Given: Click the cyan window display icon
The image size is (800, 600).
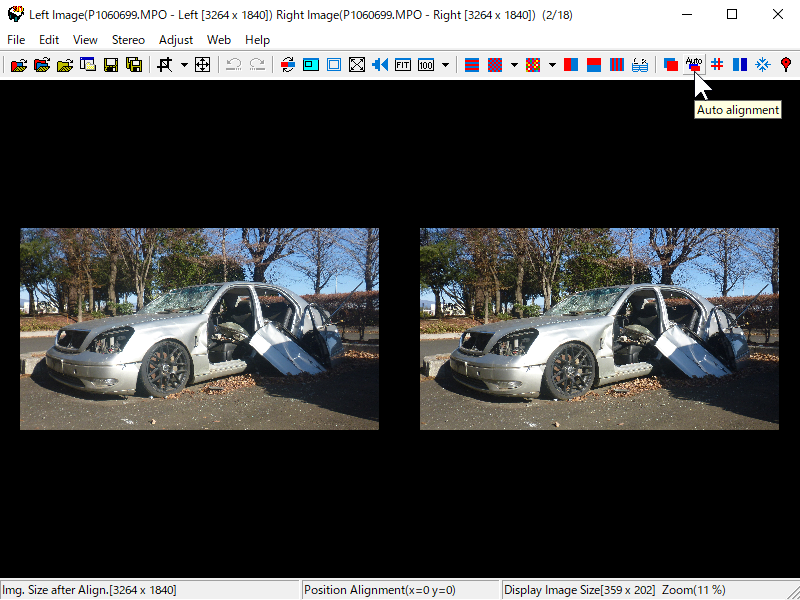Looking at the screenshot, I should (x=311, y=65).
